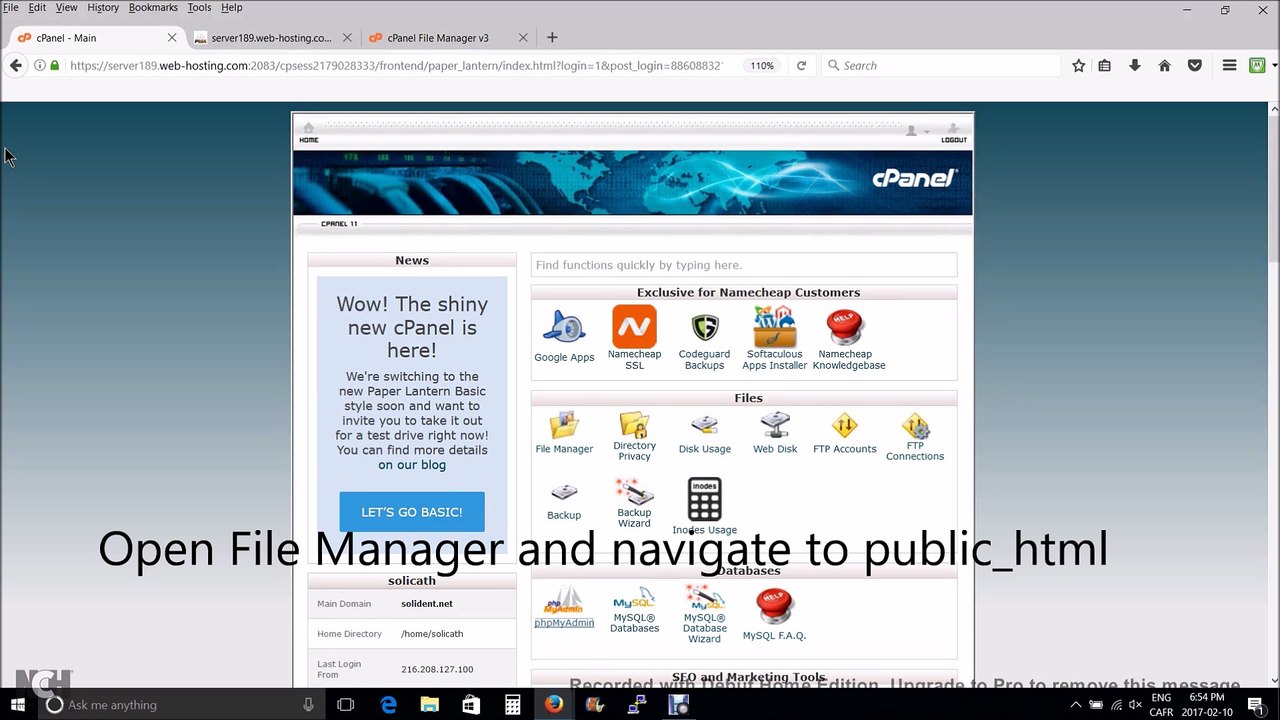Click the 110% zoom indicator

click(762, 65)
